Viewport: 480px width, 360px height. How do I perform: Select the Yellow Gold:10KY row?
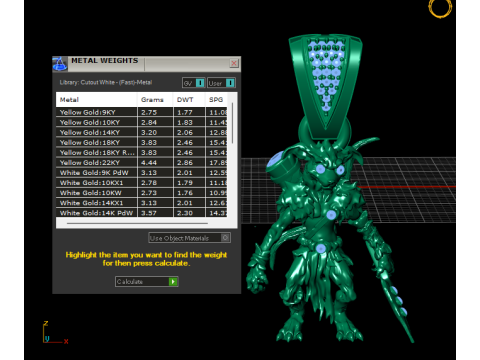point(142,122)
